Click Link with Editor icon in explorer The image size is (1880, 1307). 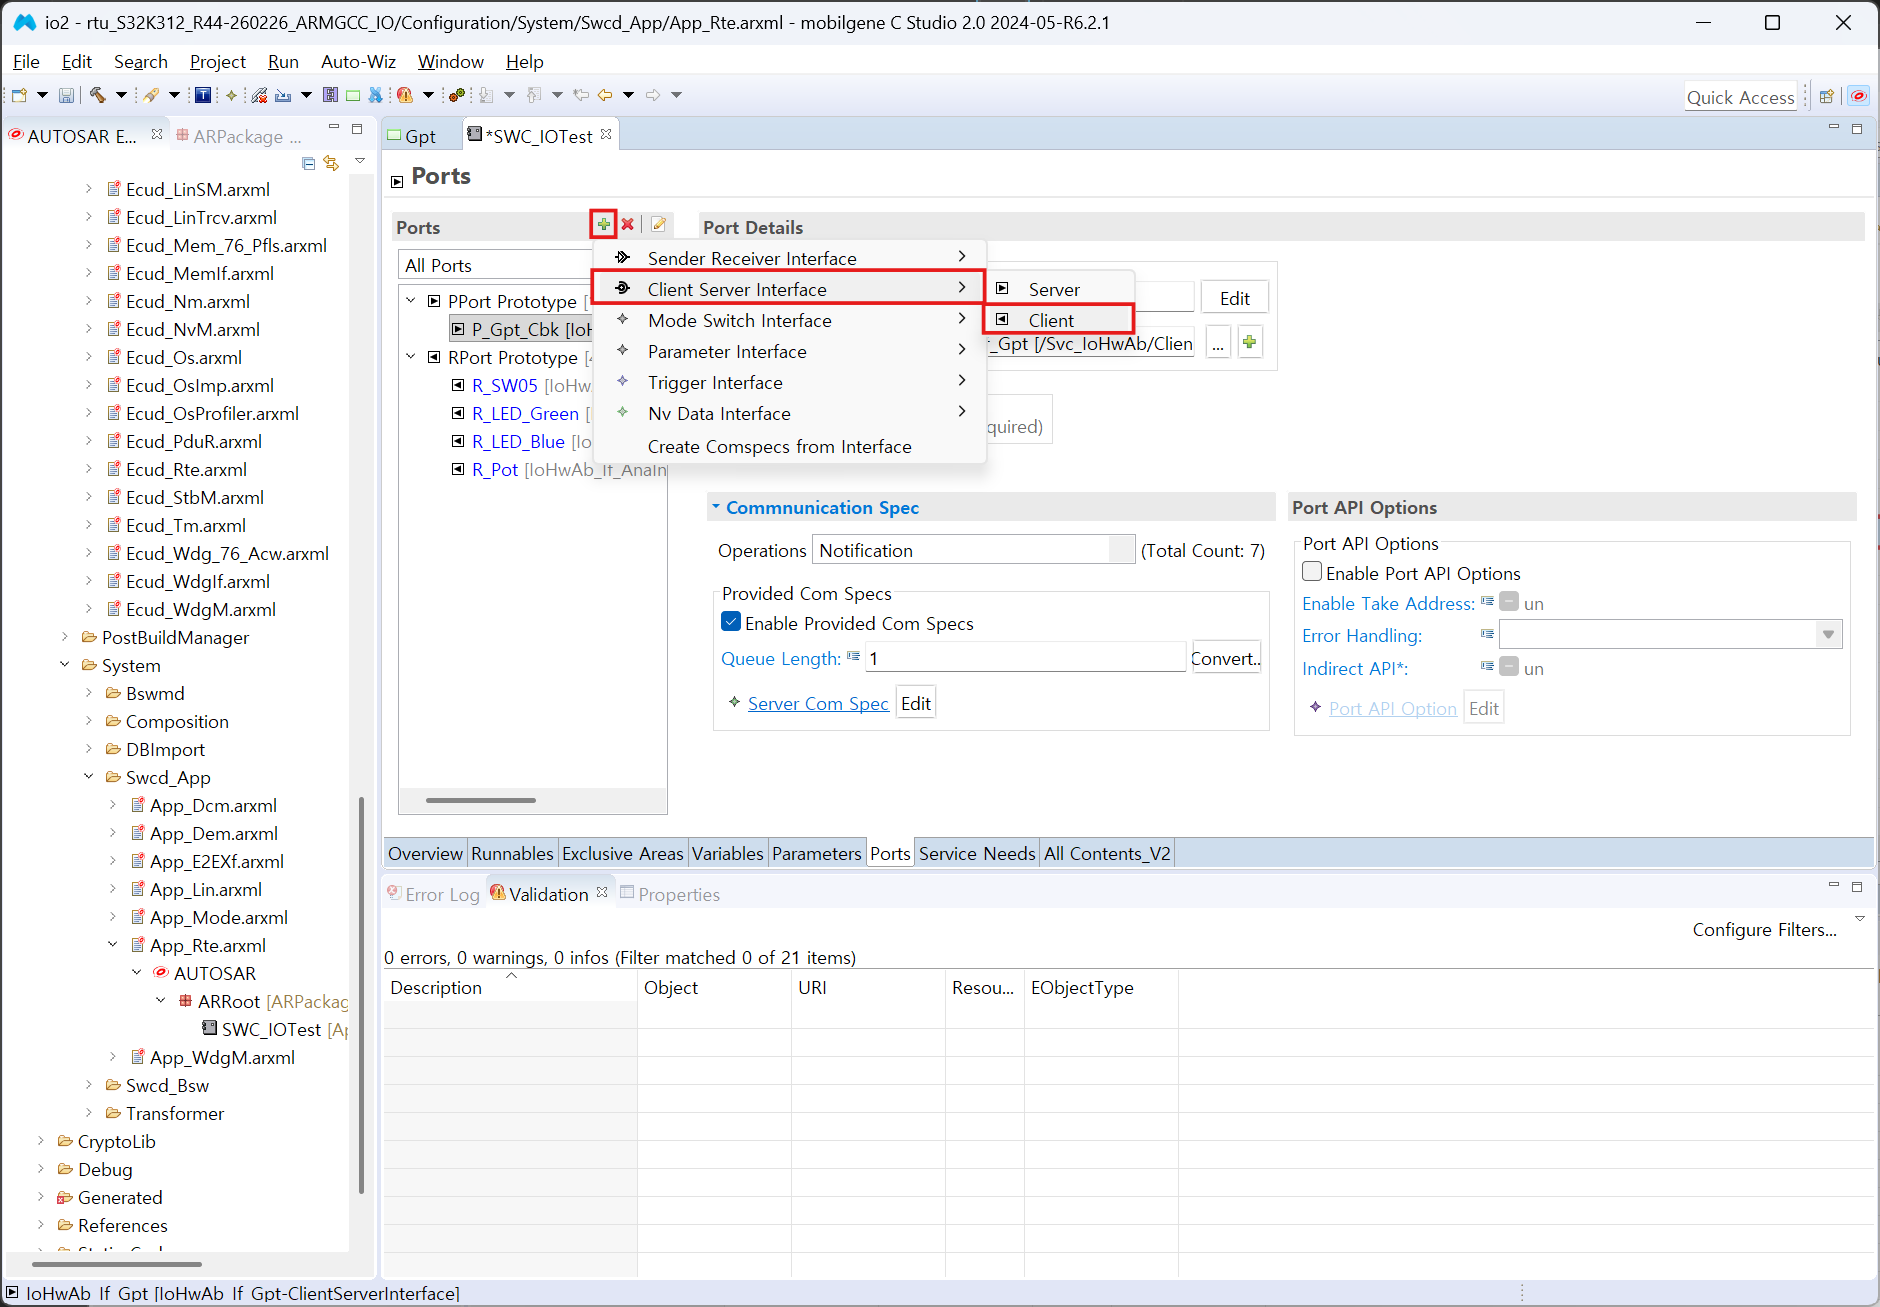pos(331,162)
